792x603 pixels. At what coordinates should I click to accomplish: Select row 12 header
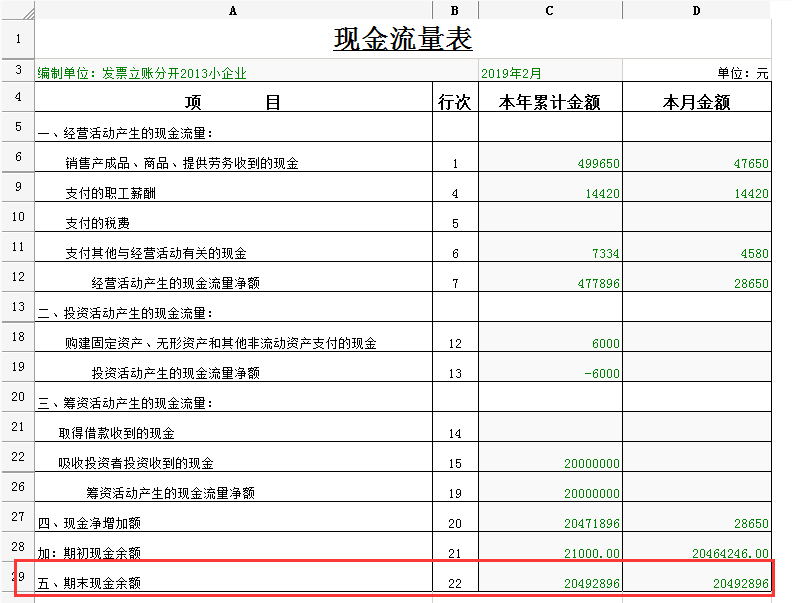[17, 277]
